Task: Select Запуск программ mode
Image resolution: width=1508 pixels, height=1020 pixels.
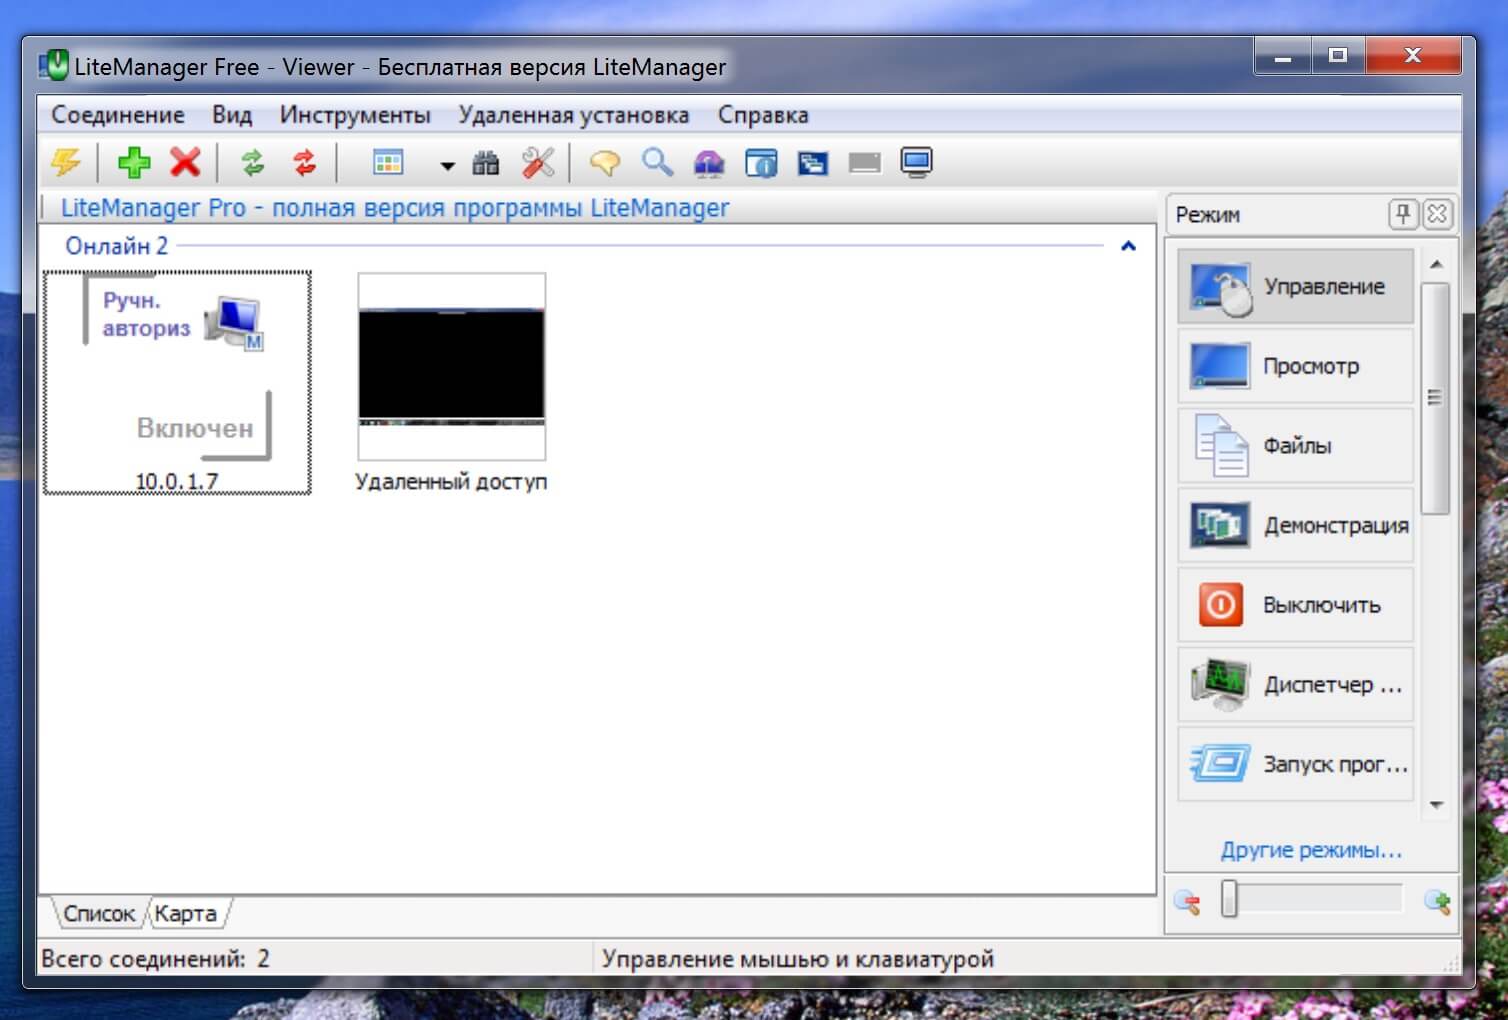Action: point(1296,764)
